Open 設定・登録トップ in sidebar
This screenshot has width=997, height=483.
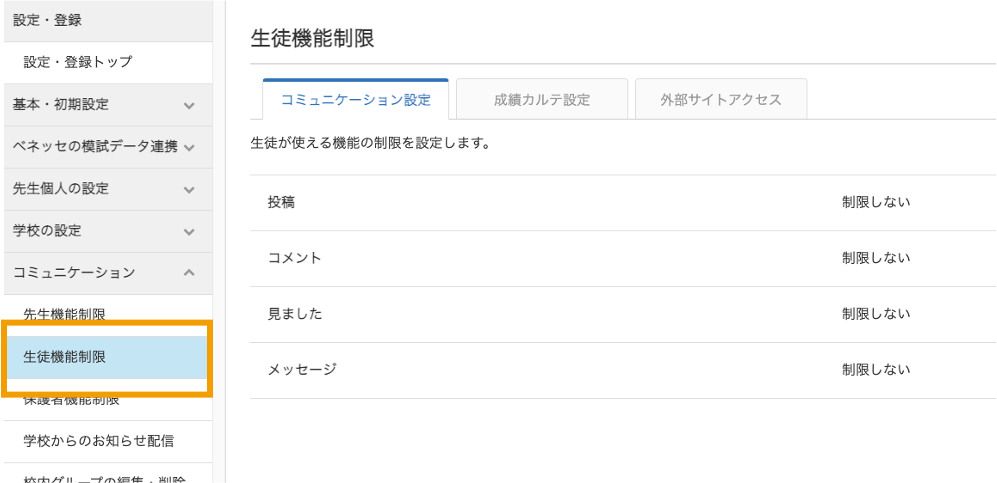[78, 62]
